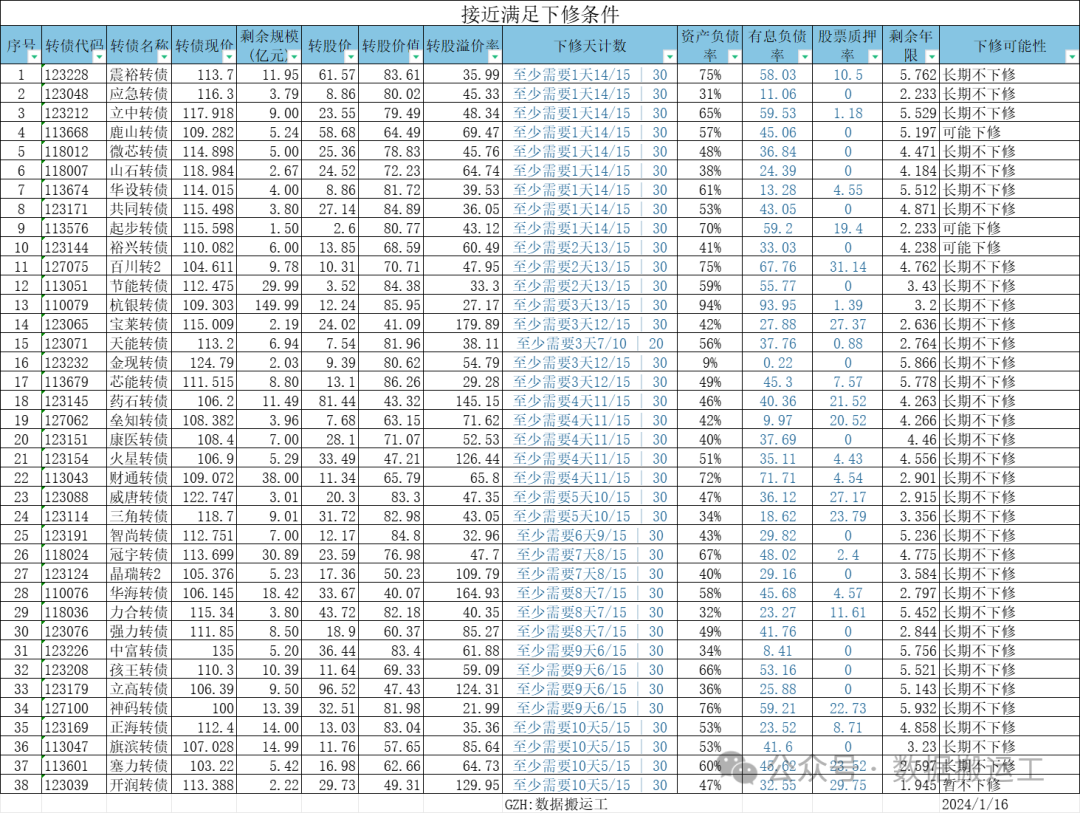The image size is (1080, 813).
Task: Select bond code 123076
Action: pos(74,632)
